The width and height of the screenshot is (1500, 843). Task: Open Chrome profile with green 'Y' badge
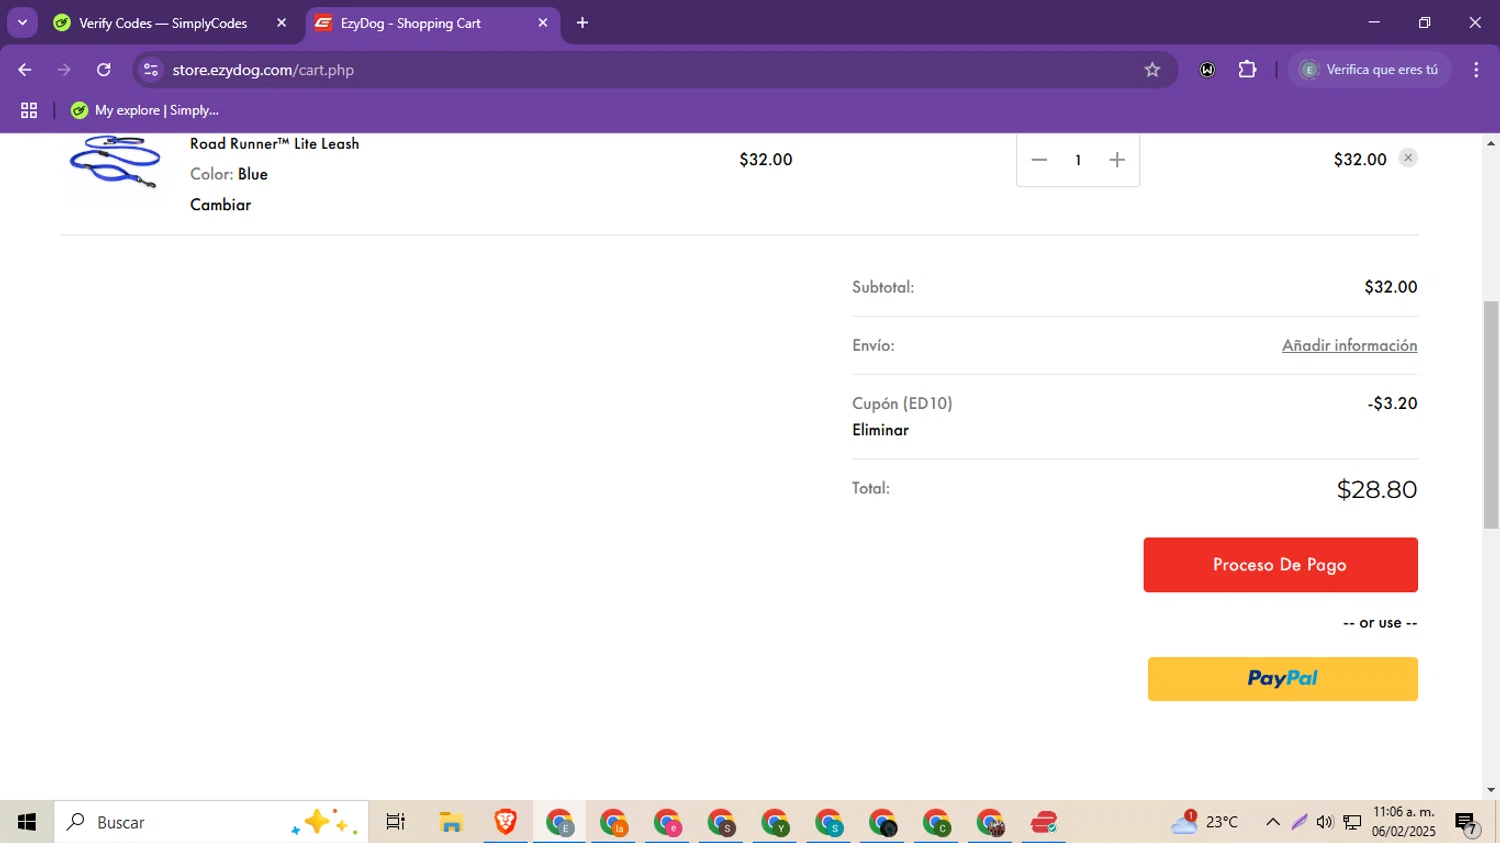click(x=775, y=822)
